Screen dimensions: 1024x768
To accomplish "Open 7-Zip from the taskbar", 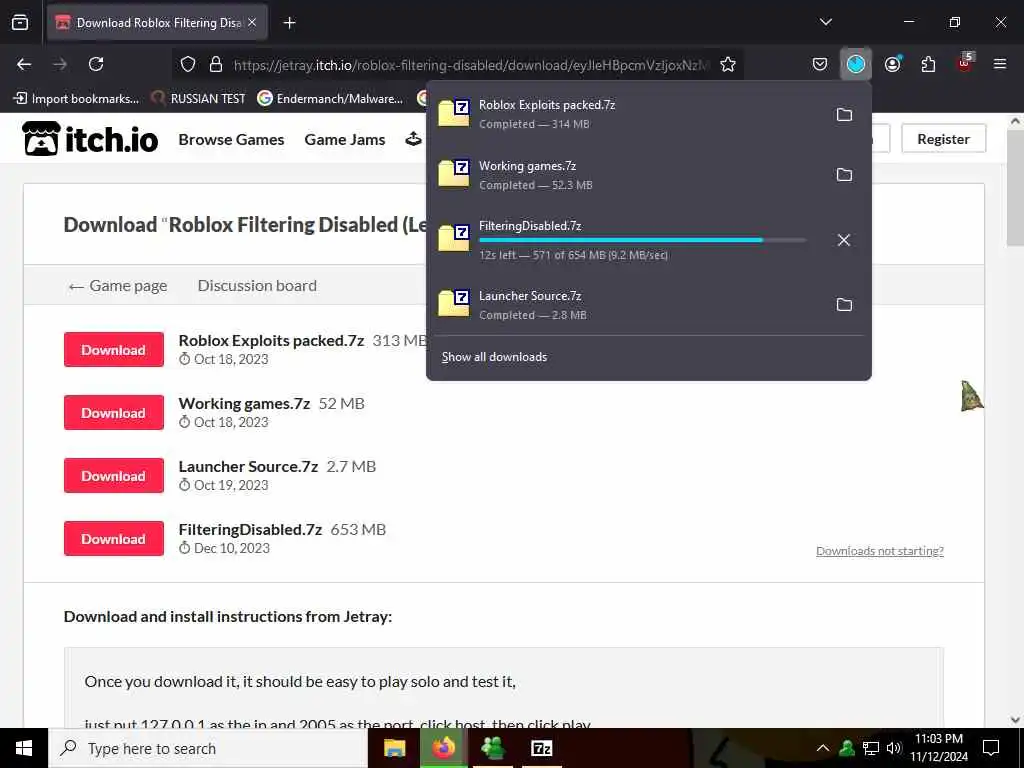I will click(541, 748).
